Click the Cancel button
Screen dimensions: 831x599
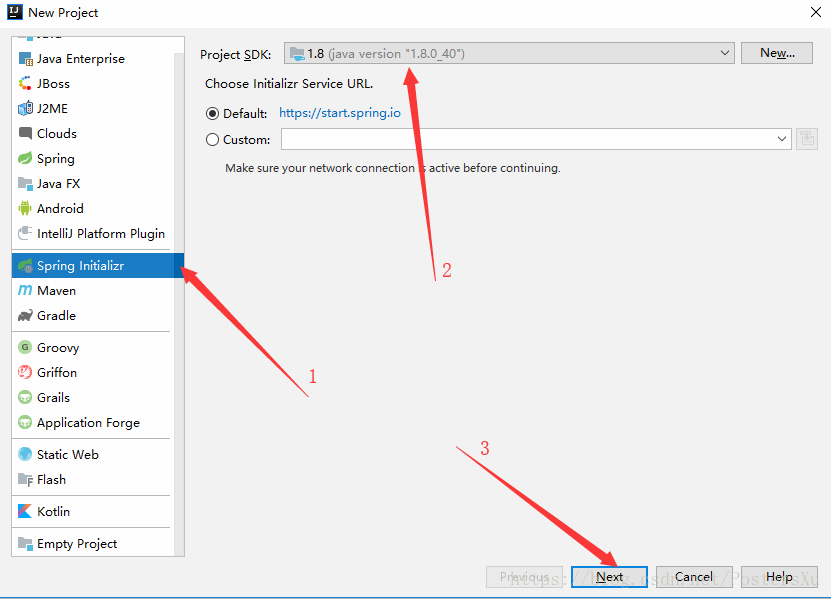694,577
